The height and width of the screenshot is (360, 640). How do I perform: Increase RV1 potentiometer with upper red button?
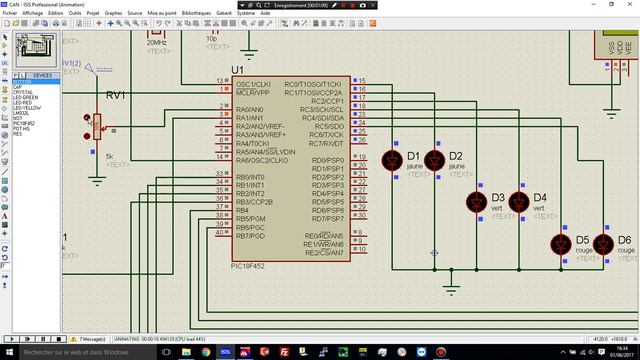pyautogui.click(x=87, y=118)
